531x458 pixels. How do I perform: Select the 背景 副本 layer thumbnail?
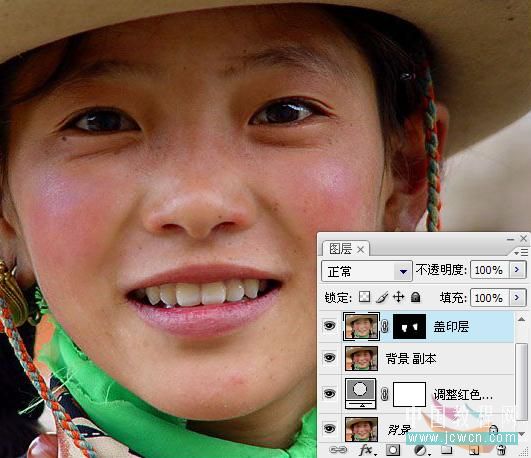pos(361,358)
